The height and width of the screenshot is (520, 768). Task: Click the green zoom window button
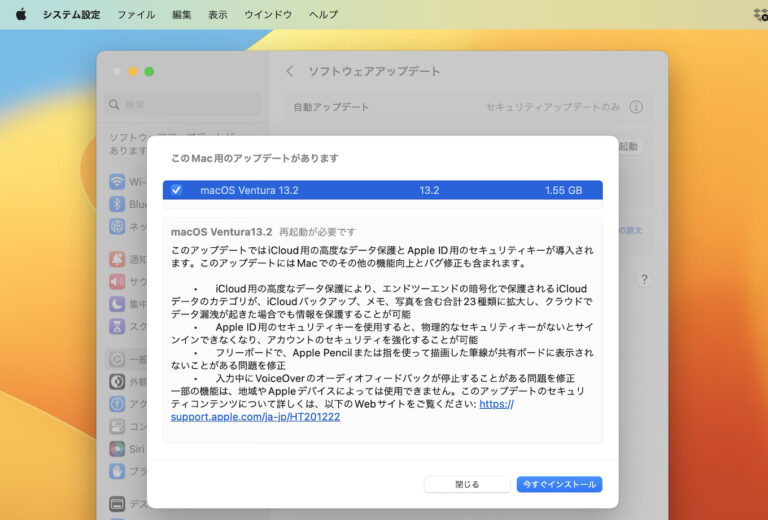point(149,72)
